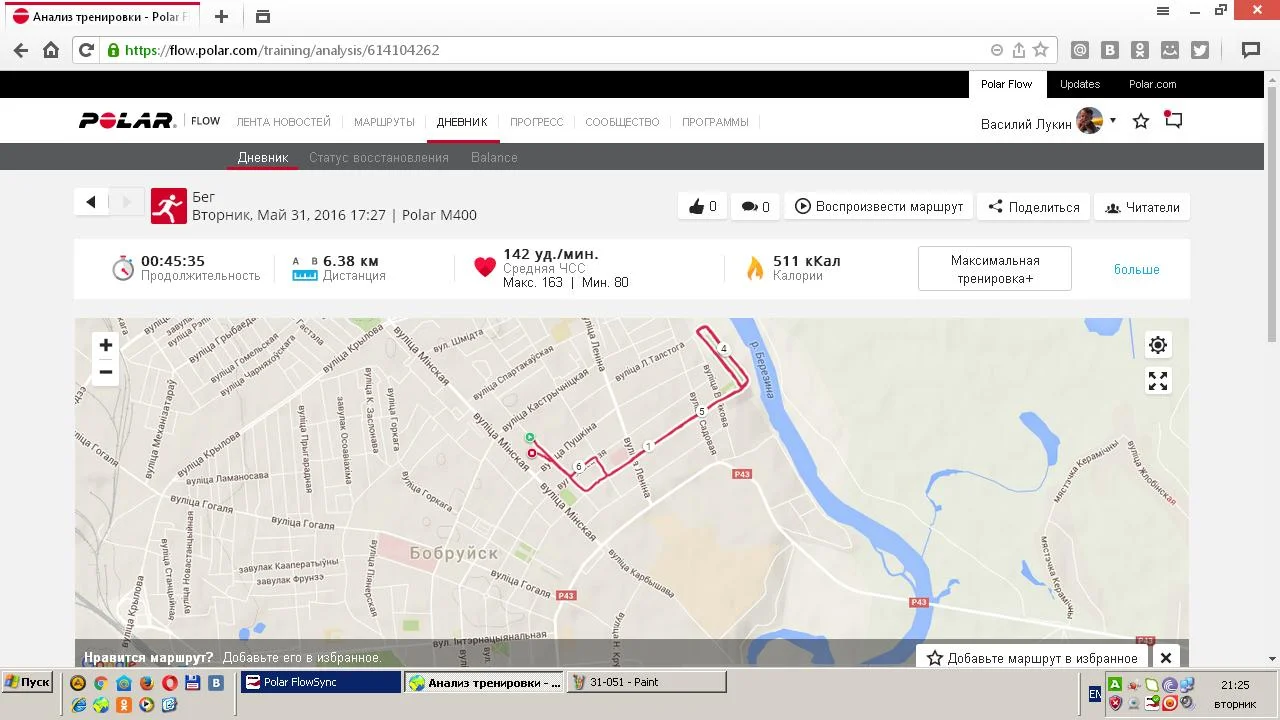Open the browser home page icon
The height and width of the screenshot is (720, 1280).
coord(51,50)
